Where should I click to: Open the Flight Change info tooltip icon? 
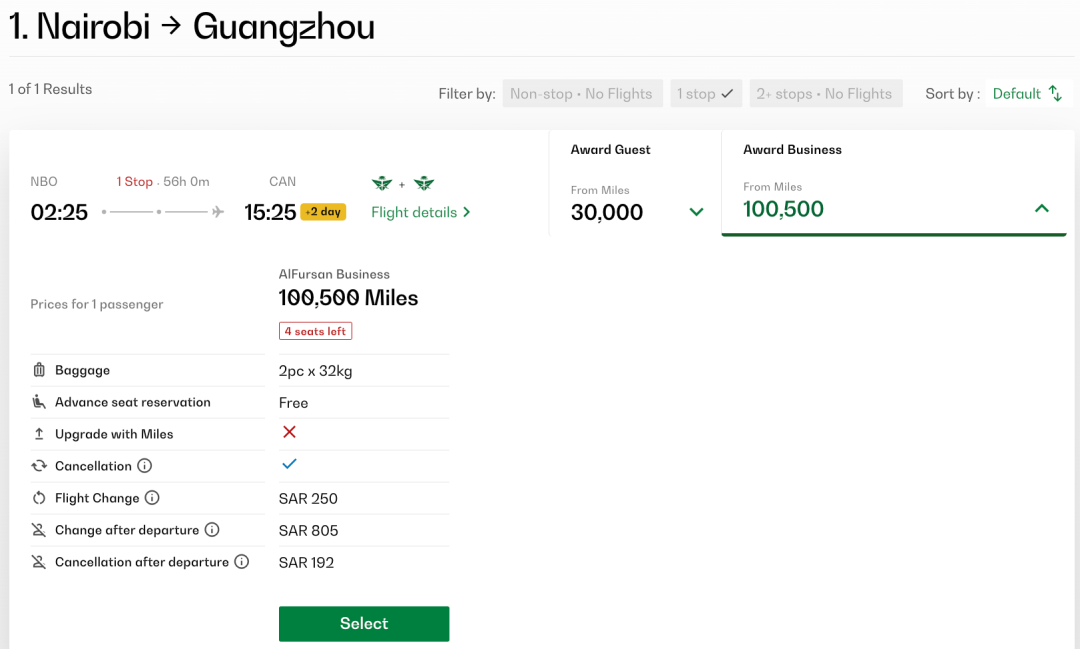pos(152,497)
